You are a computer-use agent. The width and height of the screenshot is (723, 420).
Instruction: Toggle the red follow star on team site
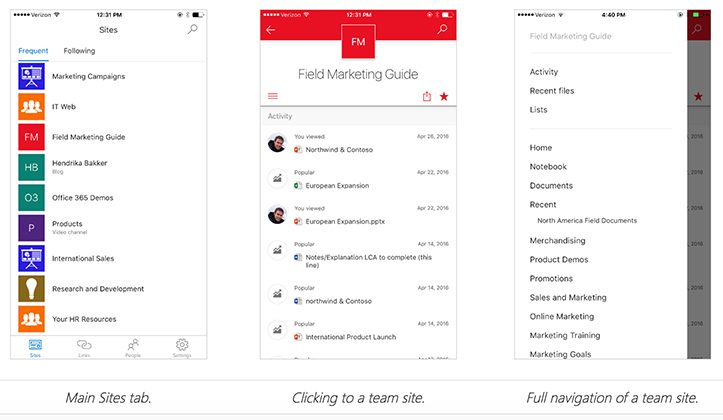[444, 96]
